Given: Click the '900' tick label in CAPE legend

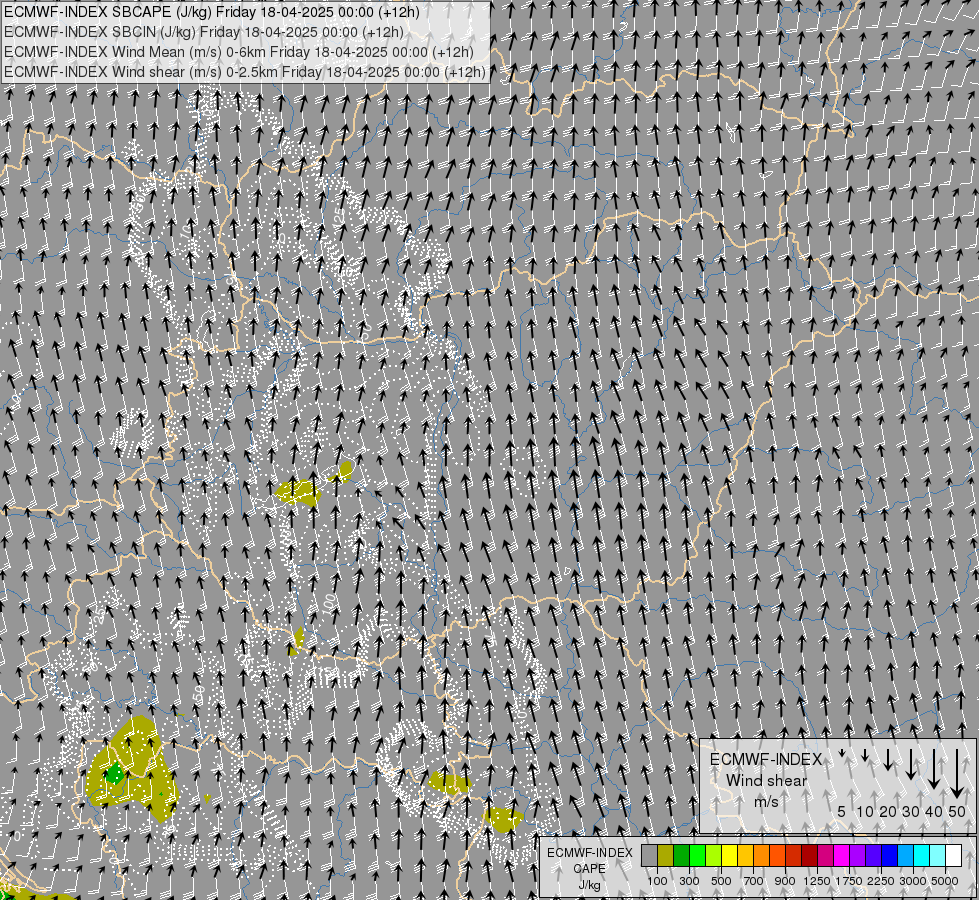Looking at the screenshot, I should click(785, 881).
